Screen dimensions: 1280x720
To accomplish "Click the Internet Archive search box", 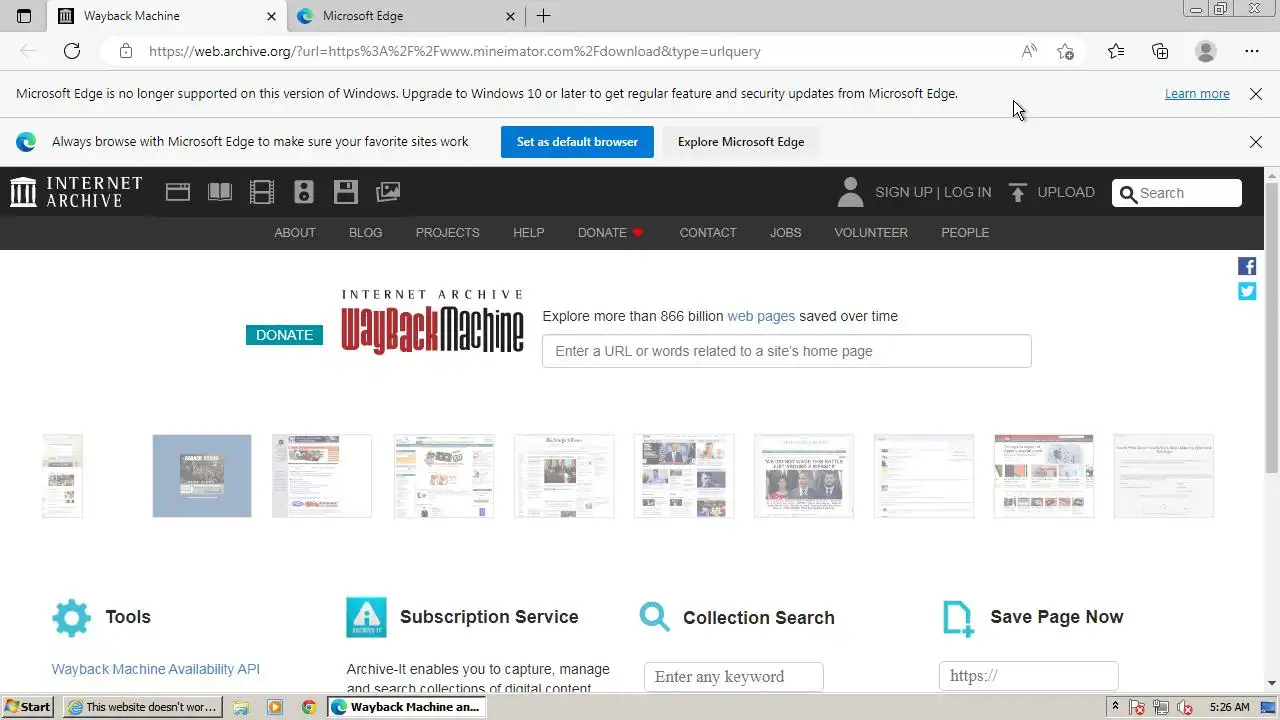I will pyautogui.click(x=1177, y=193).
